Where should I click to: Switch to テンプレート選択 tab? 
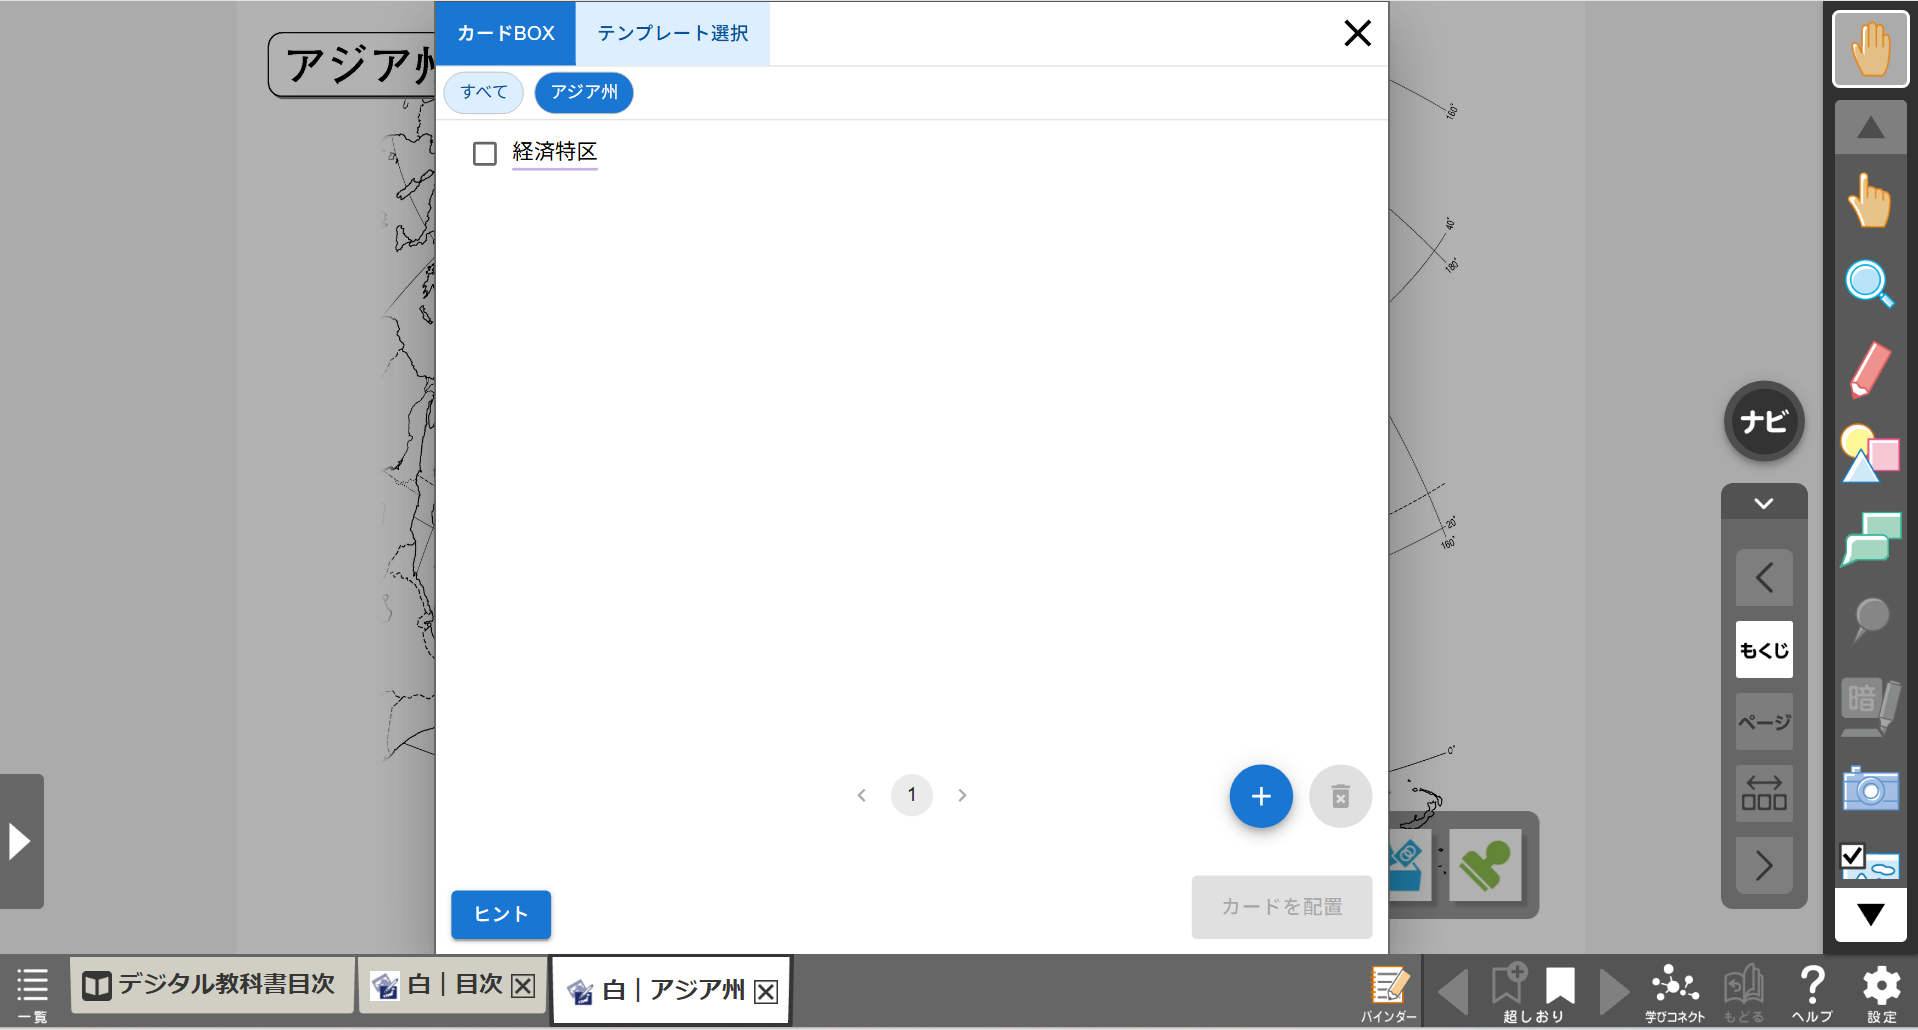point(672,34)
